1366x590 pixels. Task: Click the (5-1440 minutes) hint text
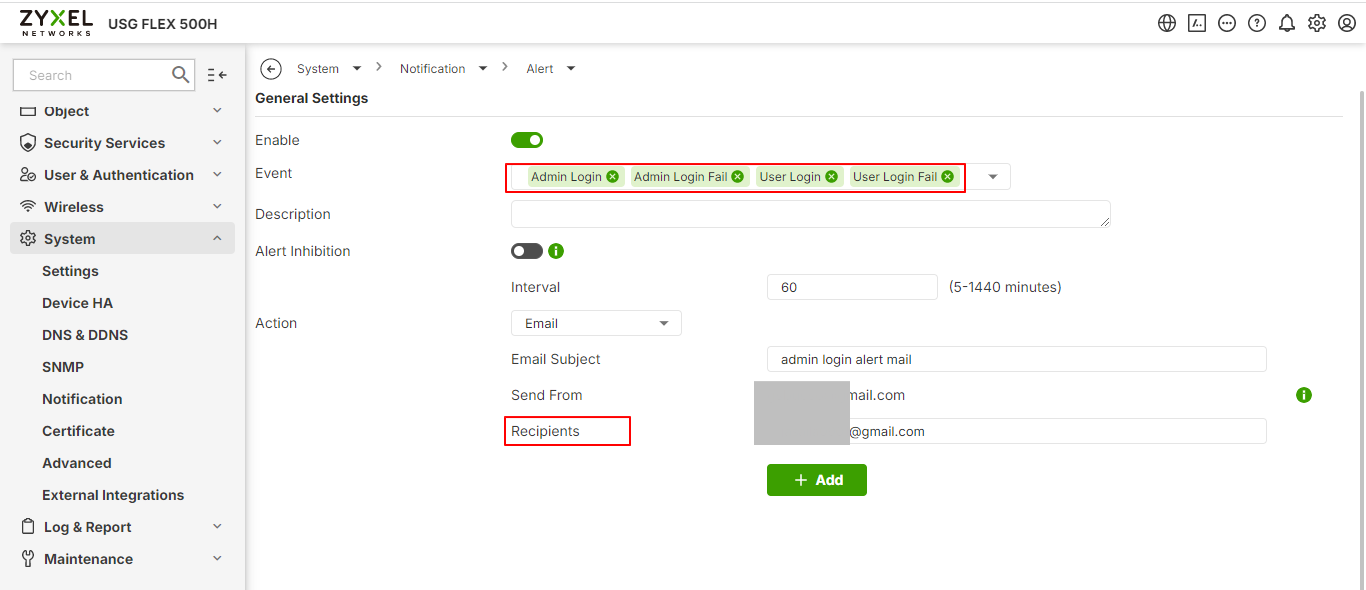coord(1005,287)
